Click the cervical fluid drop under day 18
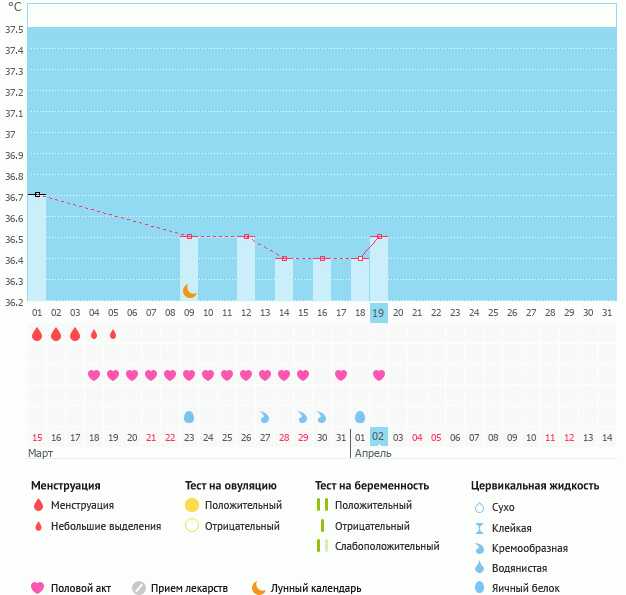Image resolution: width=626 pixels, height=595 pixels. click(x=360, y=416)
